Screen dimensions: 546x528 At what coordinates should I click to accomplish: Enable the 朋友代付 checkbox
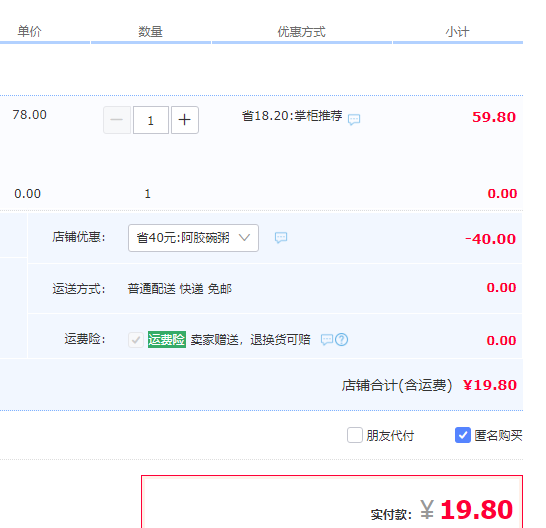[355, 435]
